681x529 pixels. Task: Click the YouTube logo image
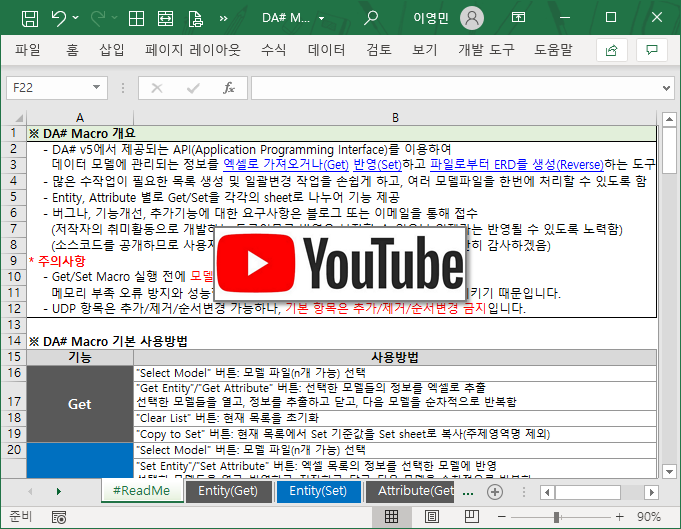(340, 263)
